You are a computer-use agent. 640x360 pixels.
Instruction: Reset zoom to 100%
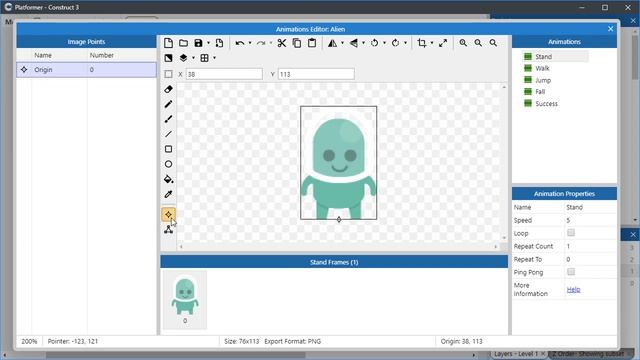pos(493,43)
